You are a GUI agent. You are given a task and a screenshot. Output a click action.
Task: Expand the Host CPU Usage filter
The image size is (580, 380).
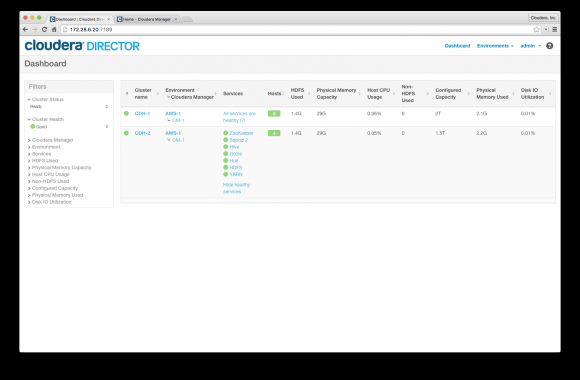pos(48,174)
